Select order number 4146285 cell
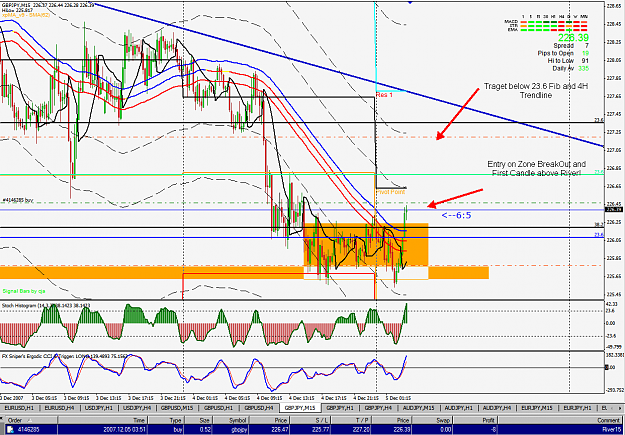 (31, 431)
